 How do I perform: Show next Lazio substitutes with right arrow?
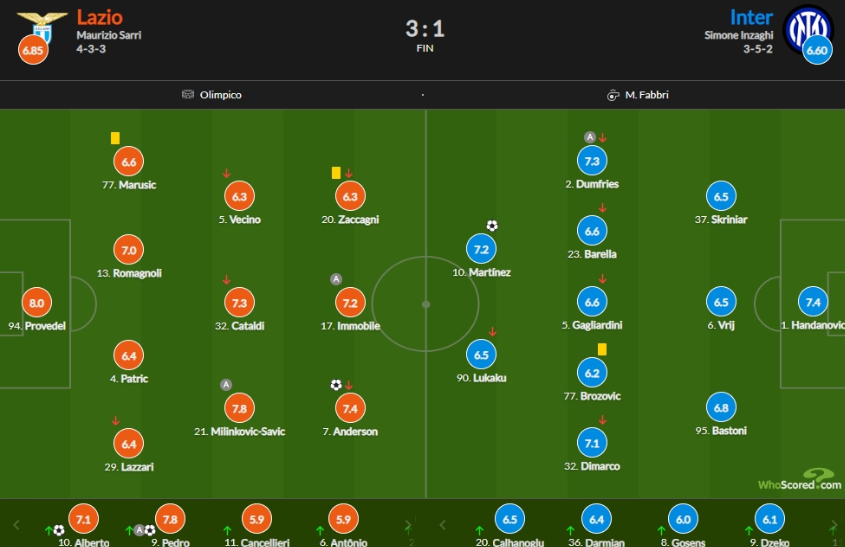point(408,524)
